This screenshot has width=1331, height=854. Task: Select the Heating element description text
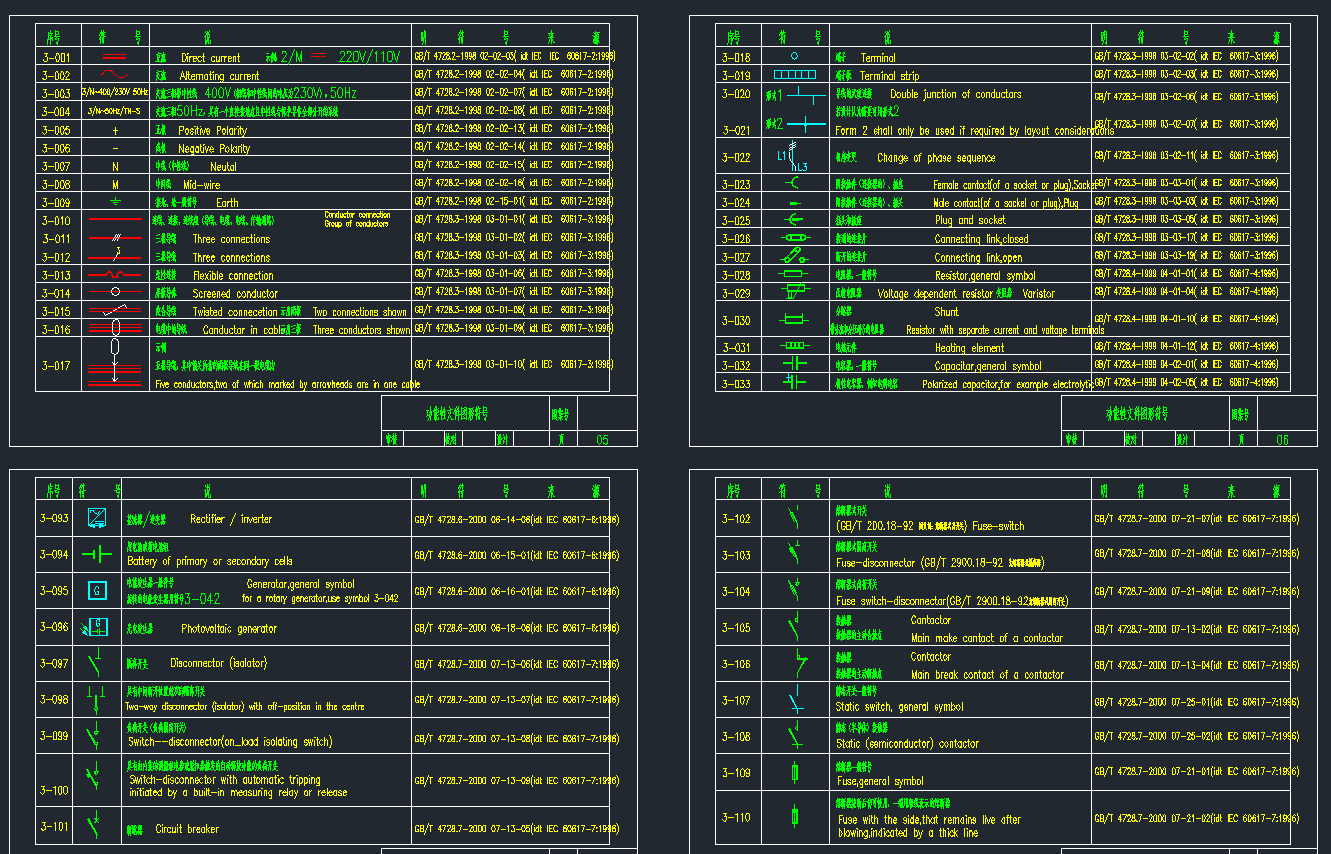tap(969, 348)
